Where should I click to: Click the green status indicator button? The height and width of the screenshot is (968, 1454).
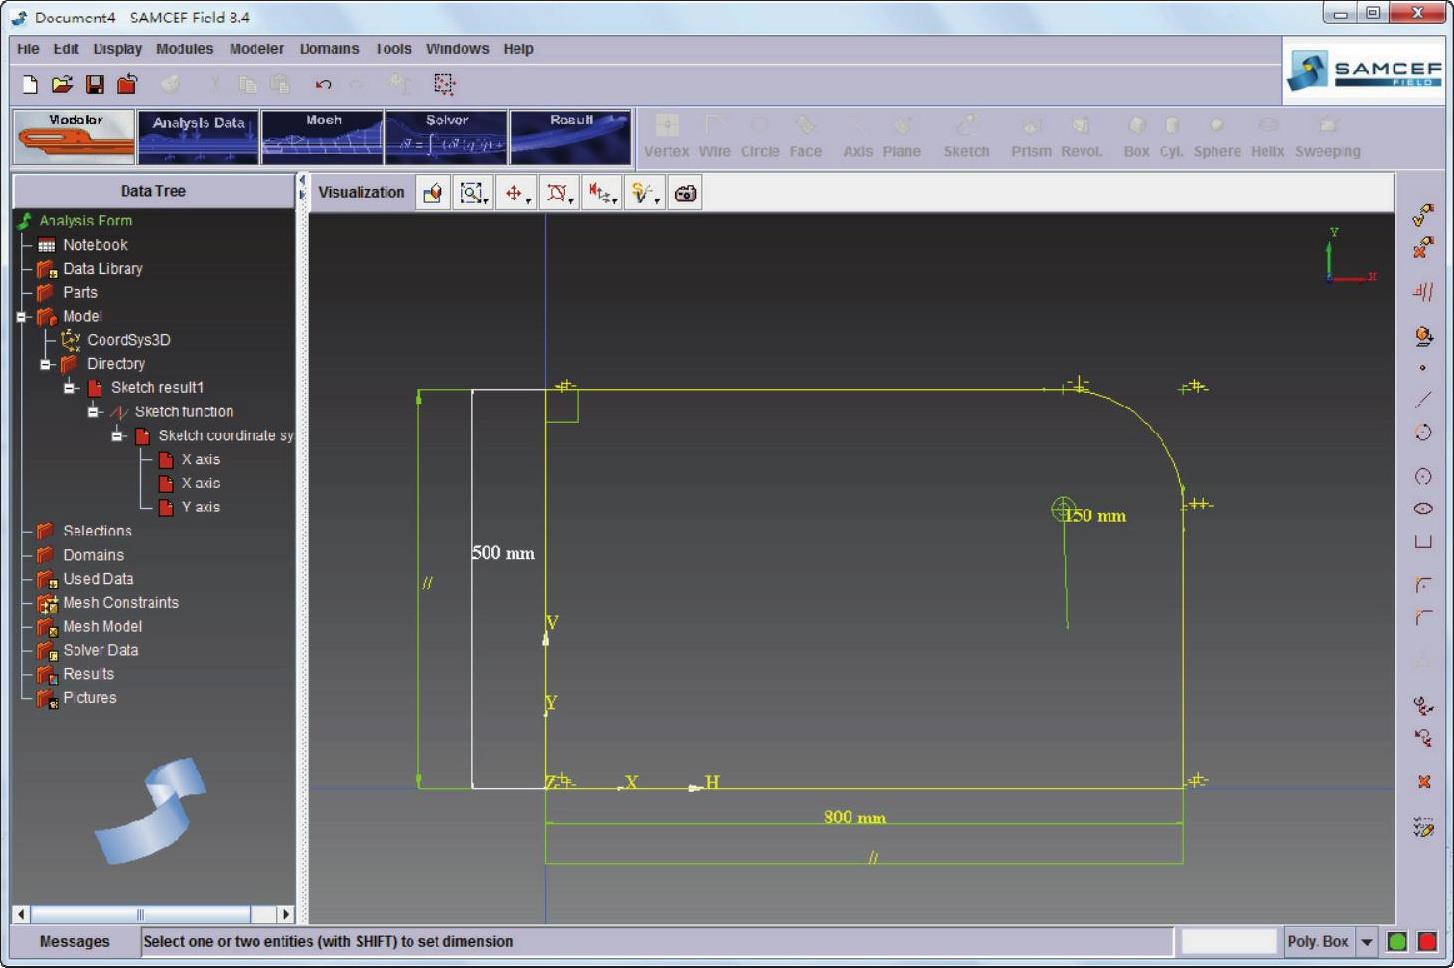coord(1397,942)
